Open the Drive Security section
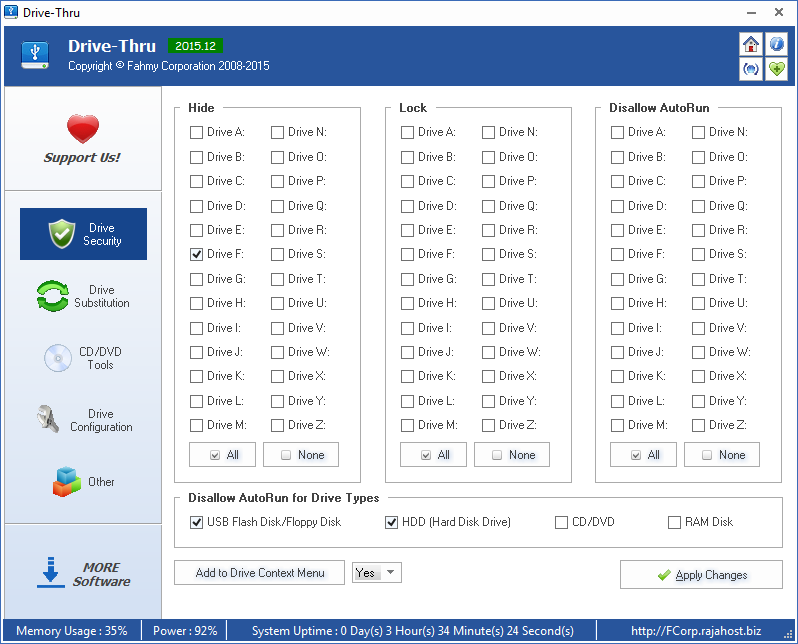The width and height of the screenshot is (798, 644). click(x=83, y=234)
